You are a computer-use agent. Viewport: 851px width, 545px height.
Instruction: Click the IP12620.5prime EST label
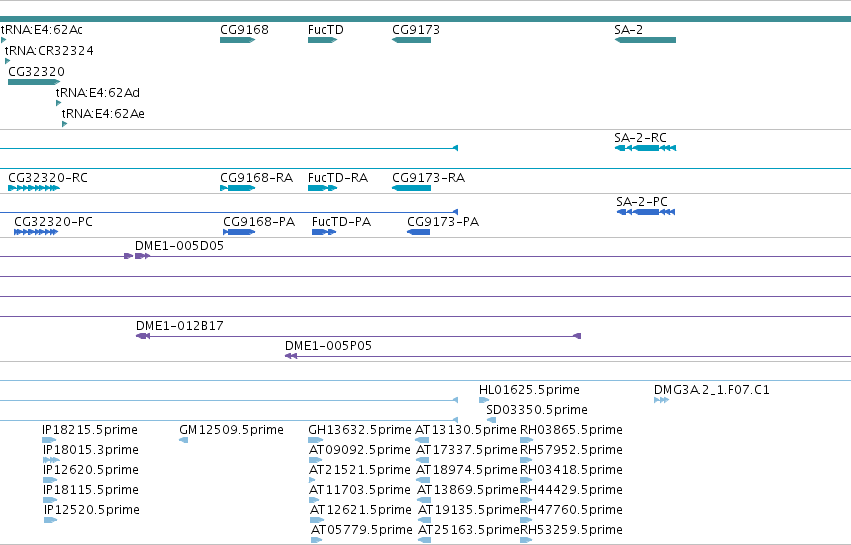click(x=91, y=470)
